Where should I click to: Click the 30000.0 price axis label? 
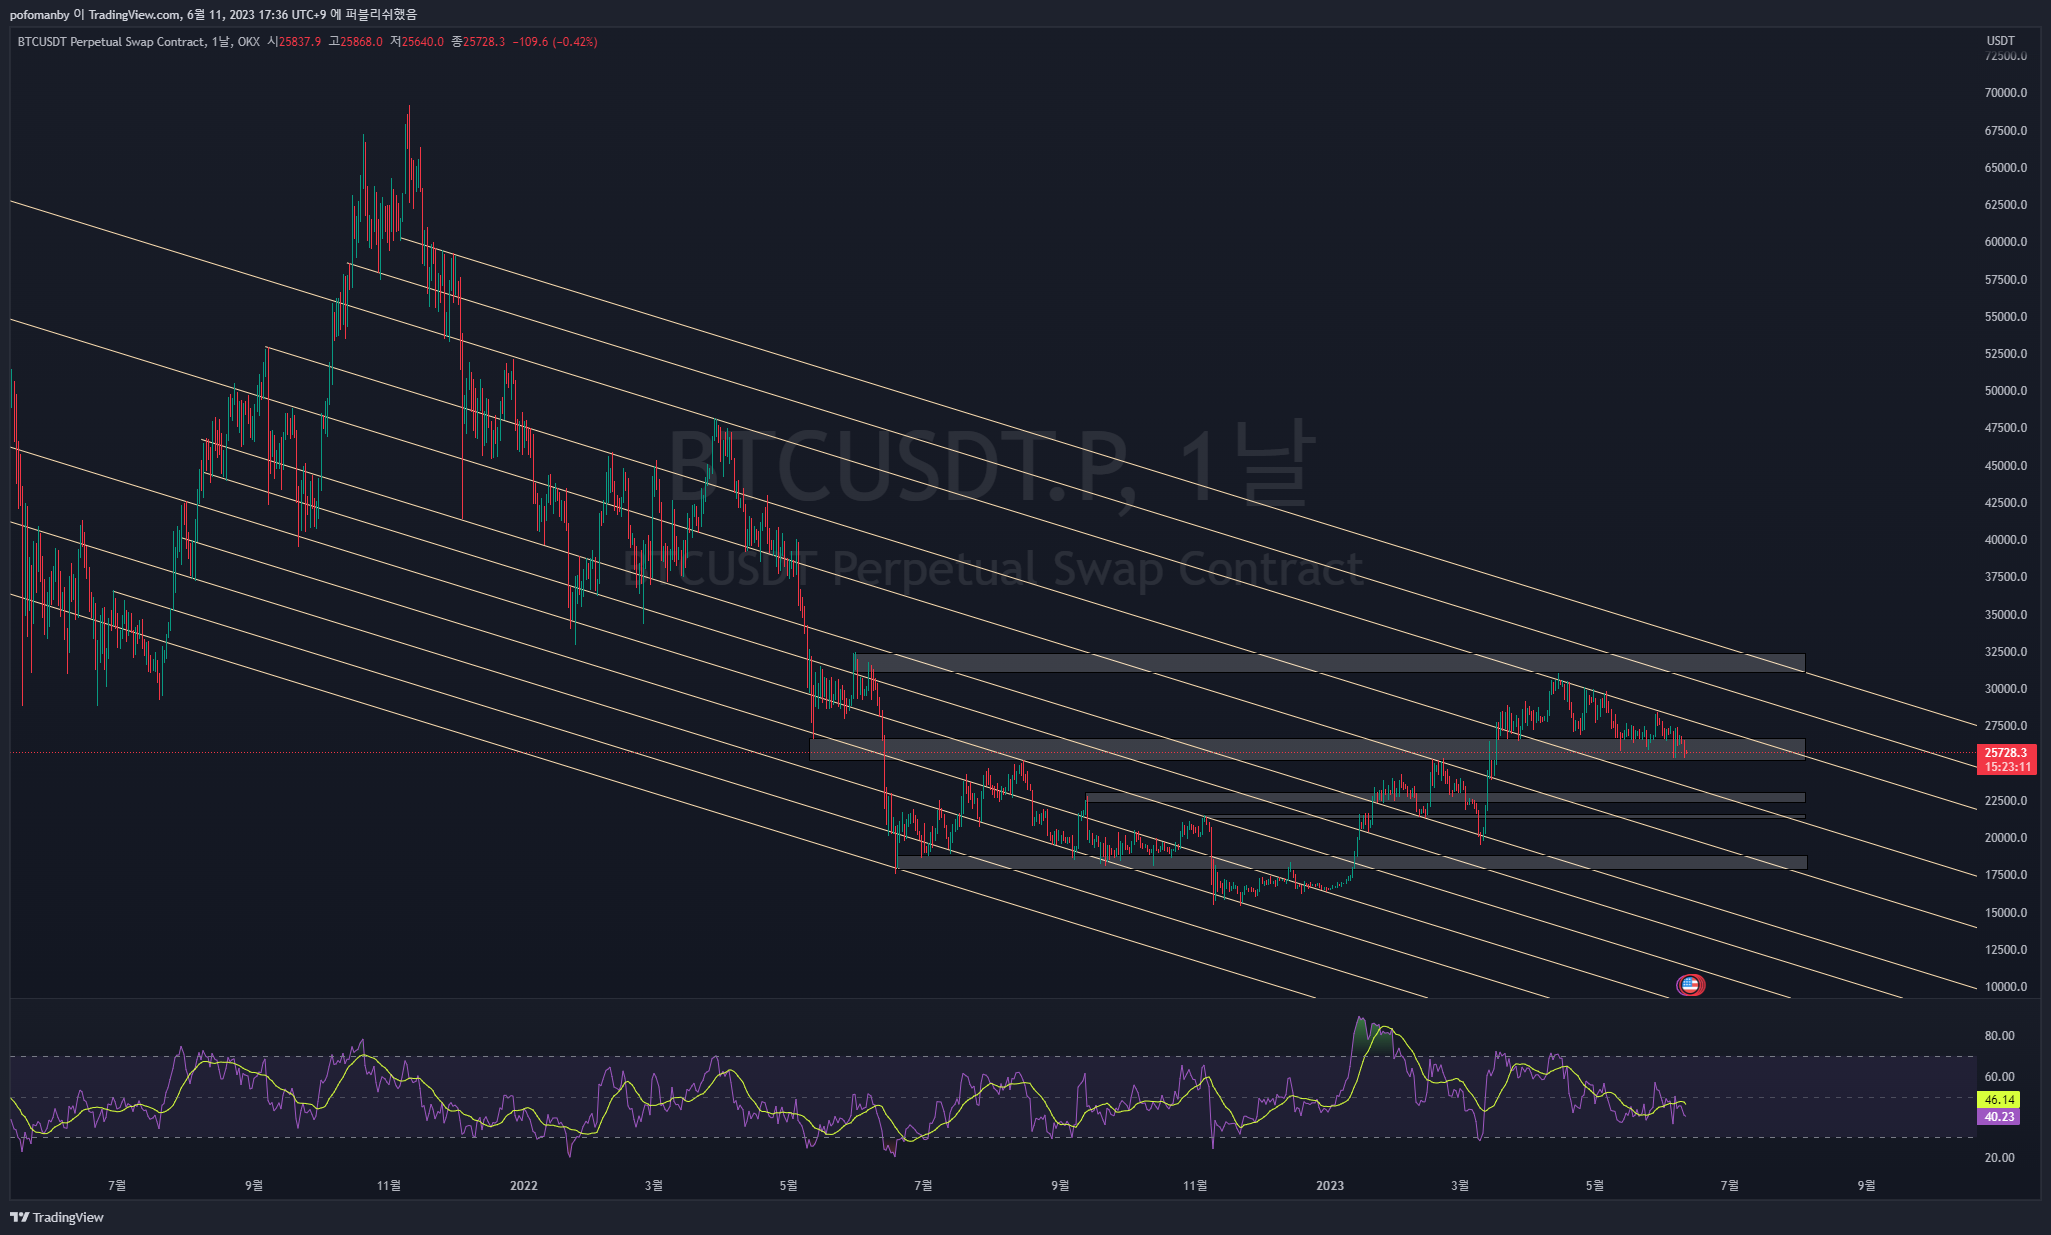[2006, 689]
